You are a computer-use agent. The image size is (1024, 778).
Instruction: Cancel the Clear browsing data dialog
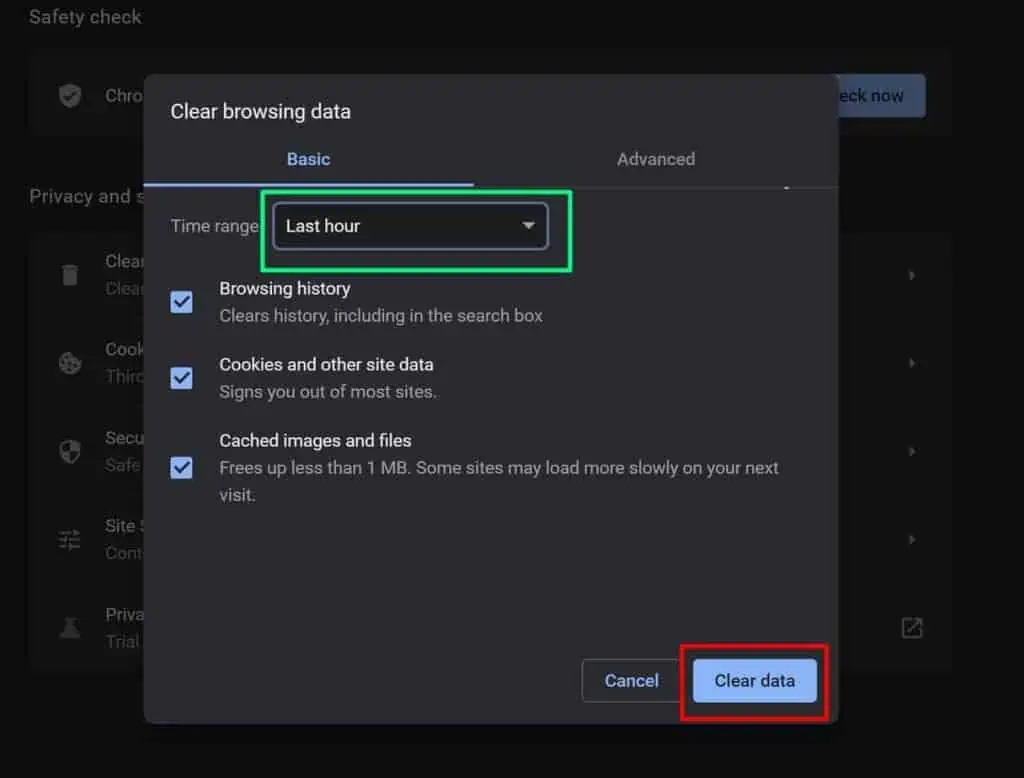click(x=631, y=681)
